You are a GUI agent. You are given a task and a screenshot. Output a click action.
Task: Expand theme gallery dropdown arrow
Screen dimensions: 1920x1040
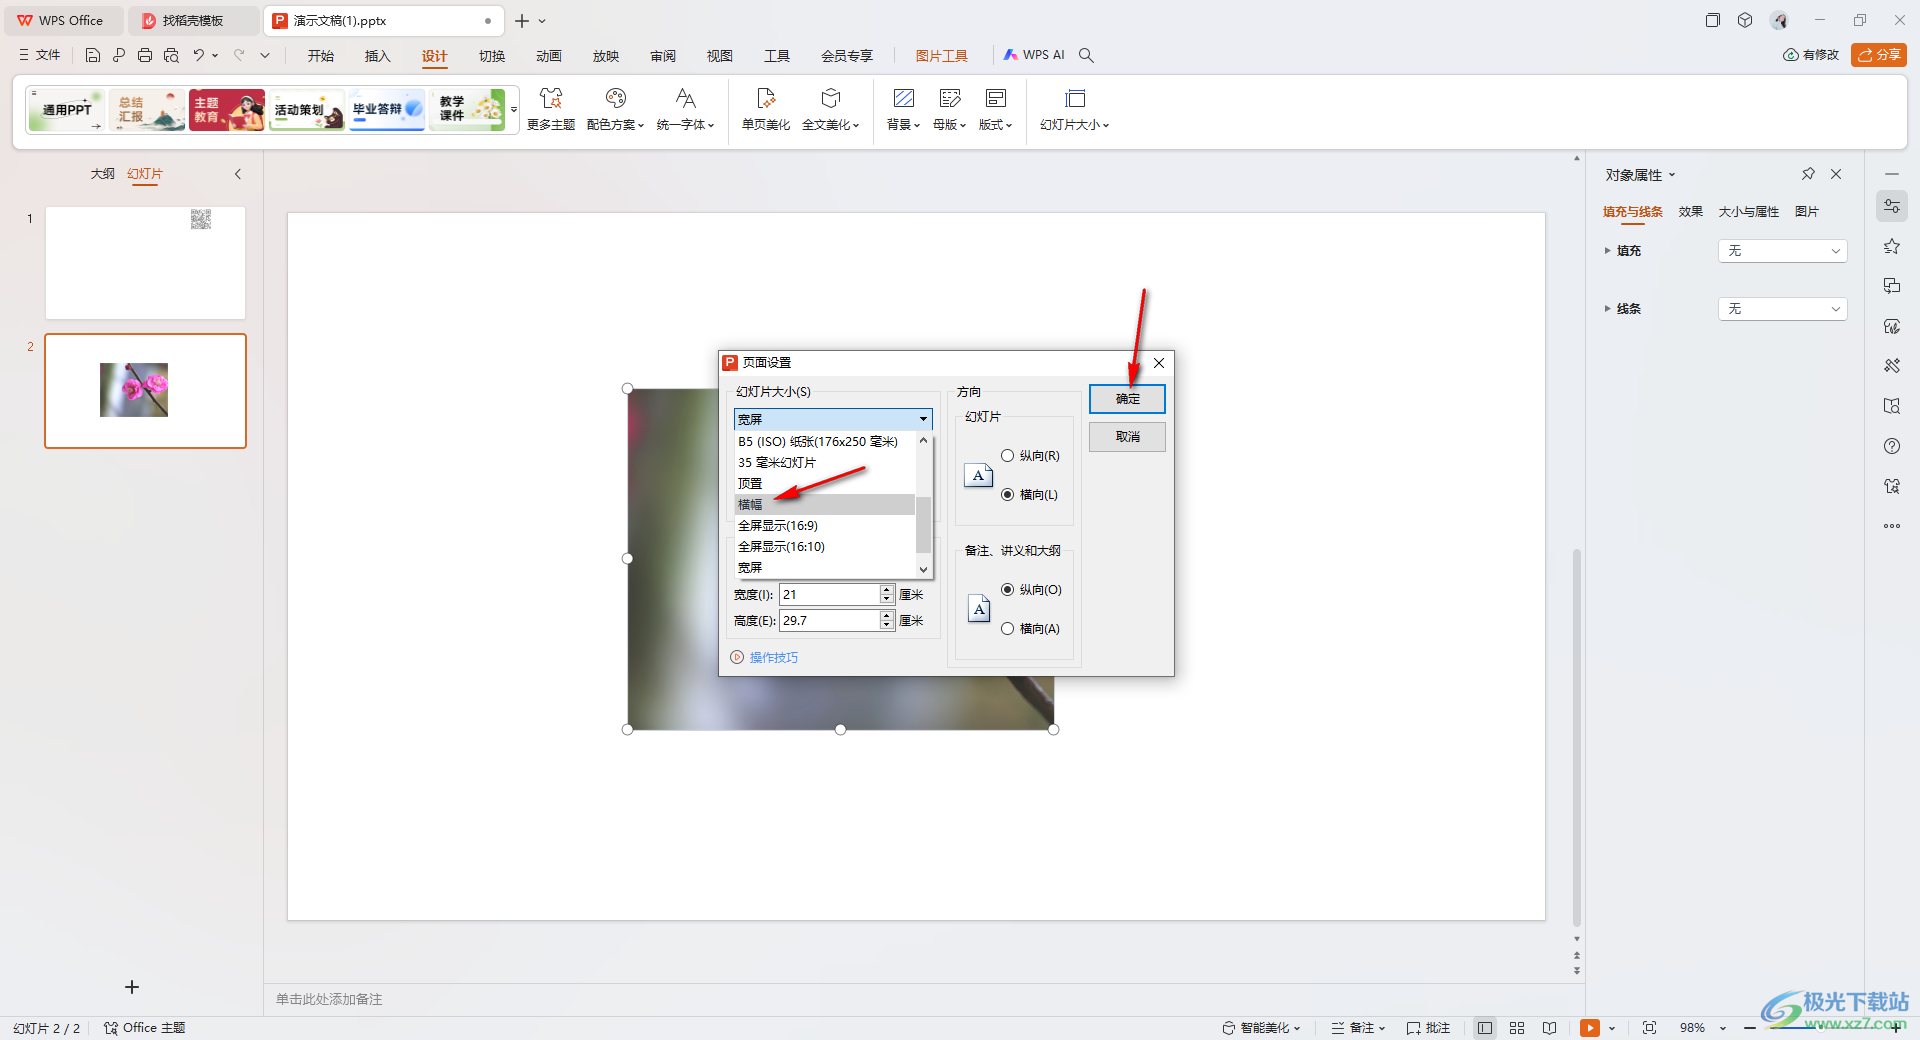pos(514,110)
